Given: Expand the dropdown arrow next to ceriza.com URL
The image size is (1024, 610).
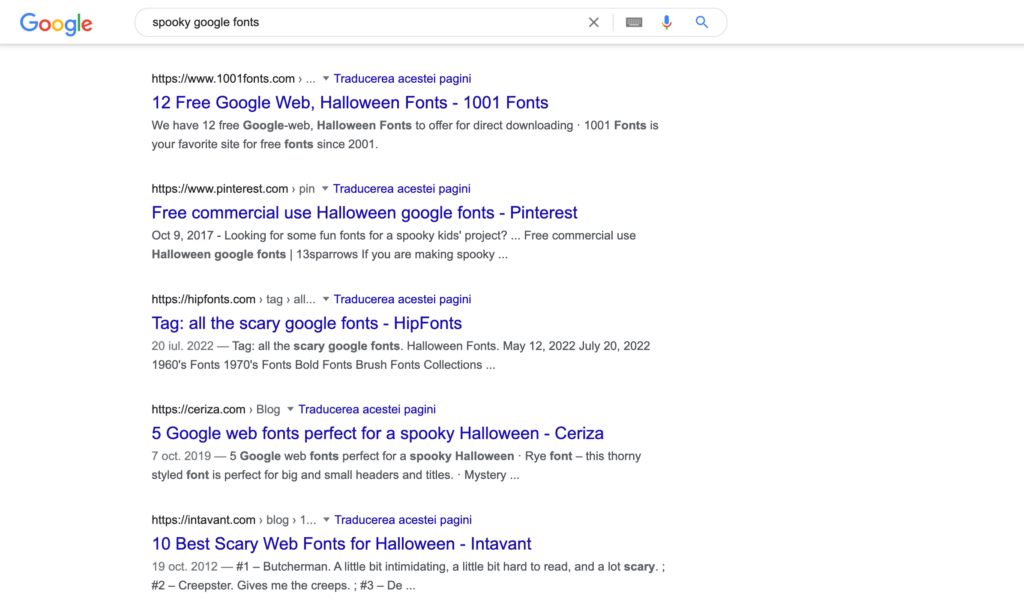Looking at the screenshot, I should click(290, 409).
